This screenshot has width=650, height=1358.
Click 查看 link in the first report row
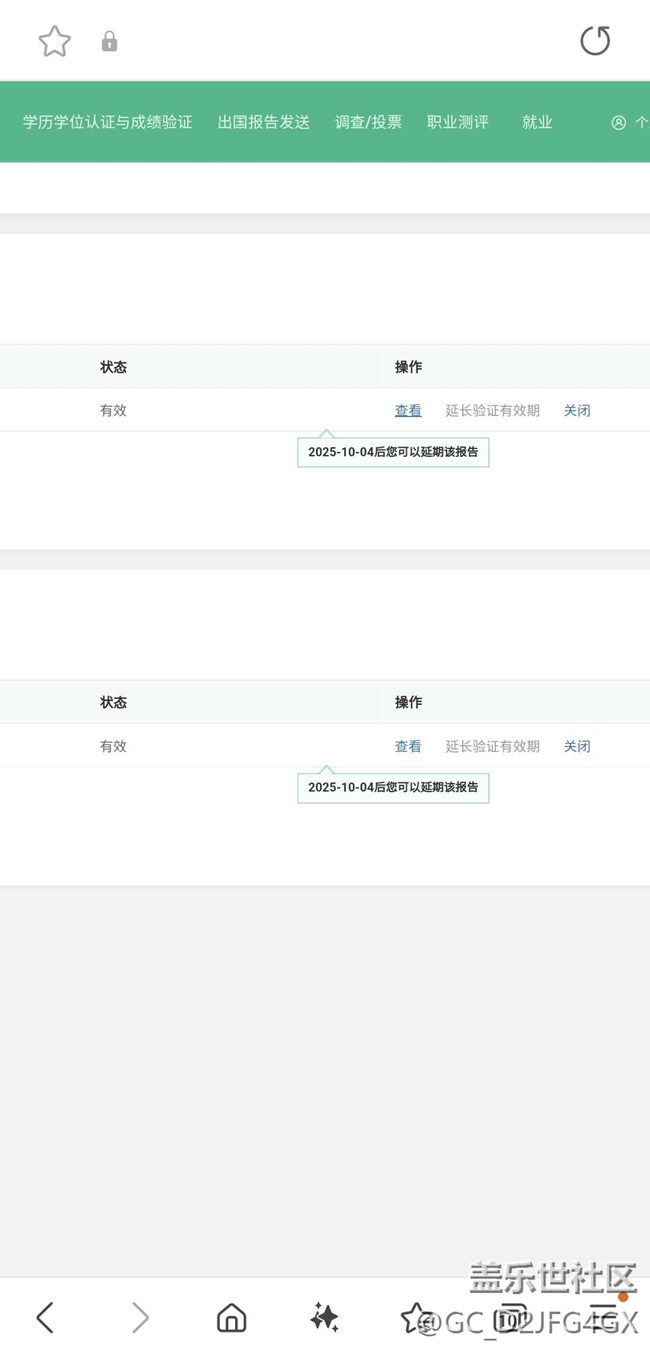[408, 410]
